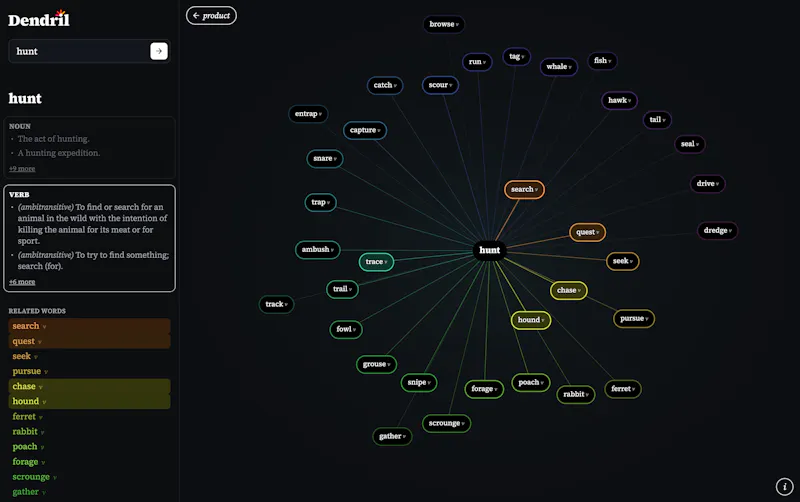The width and height of the screenshot is (800, 502).
Task: Select the ambush graph node
Action: (x=317, y=249)
